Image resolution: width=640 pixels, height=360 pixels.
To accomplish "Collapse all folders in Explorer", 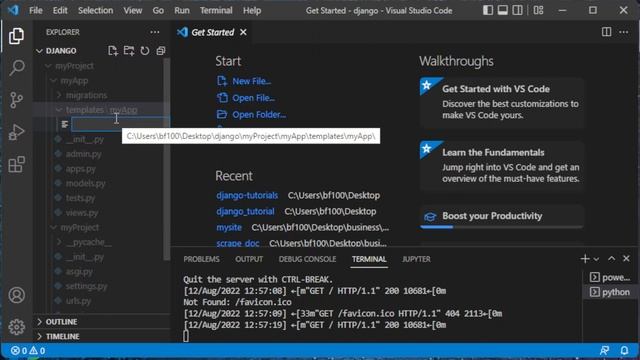I will point(161,51).
